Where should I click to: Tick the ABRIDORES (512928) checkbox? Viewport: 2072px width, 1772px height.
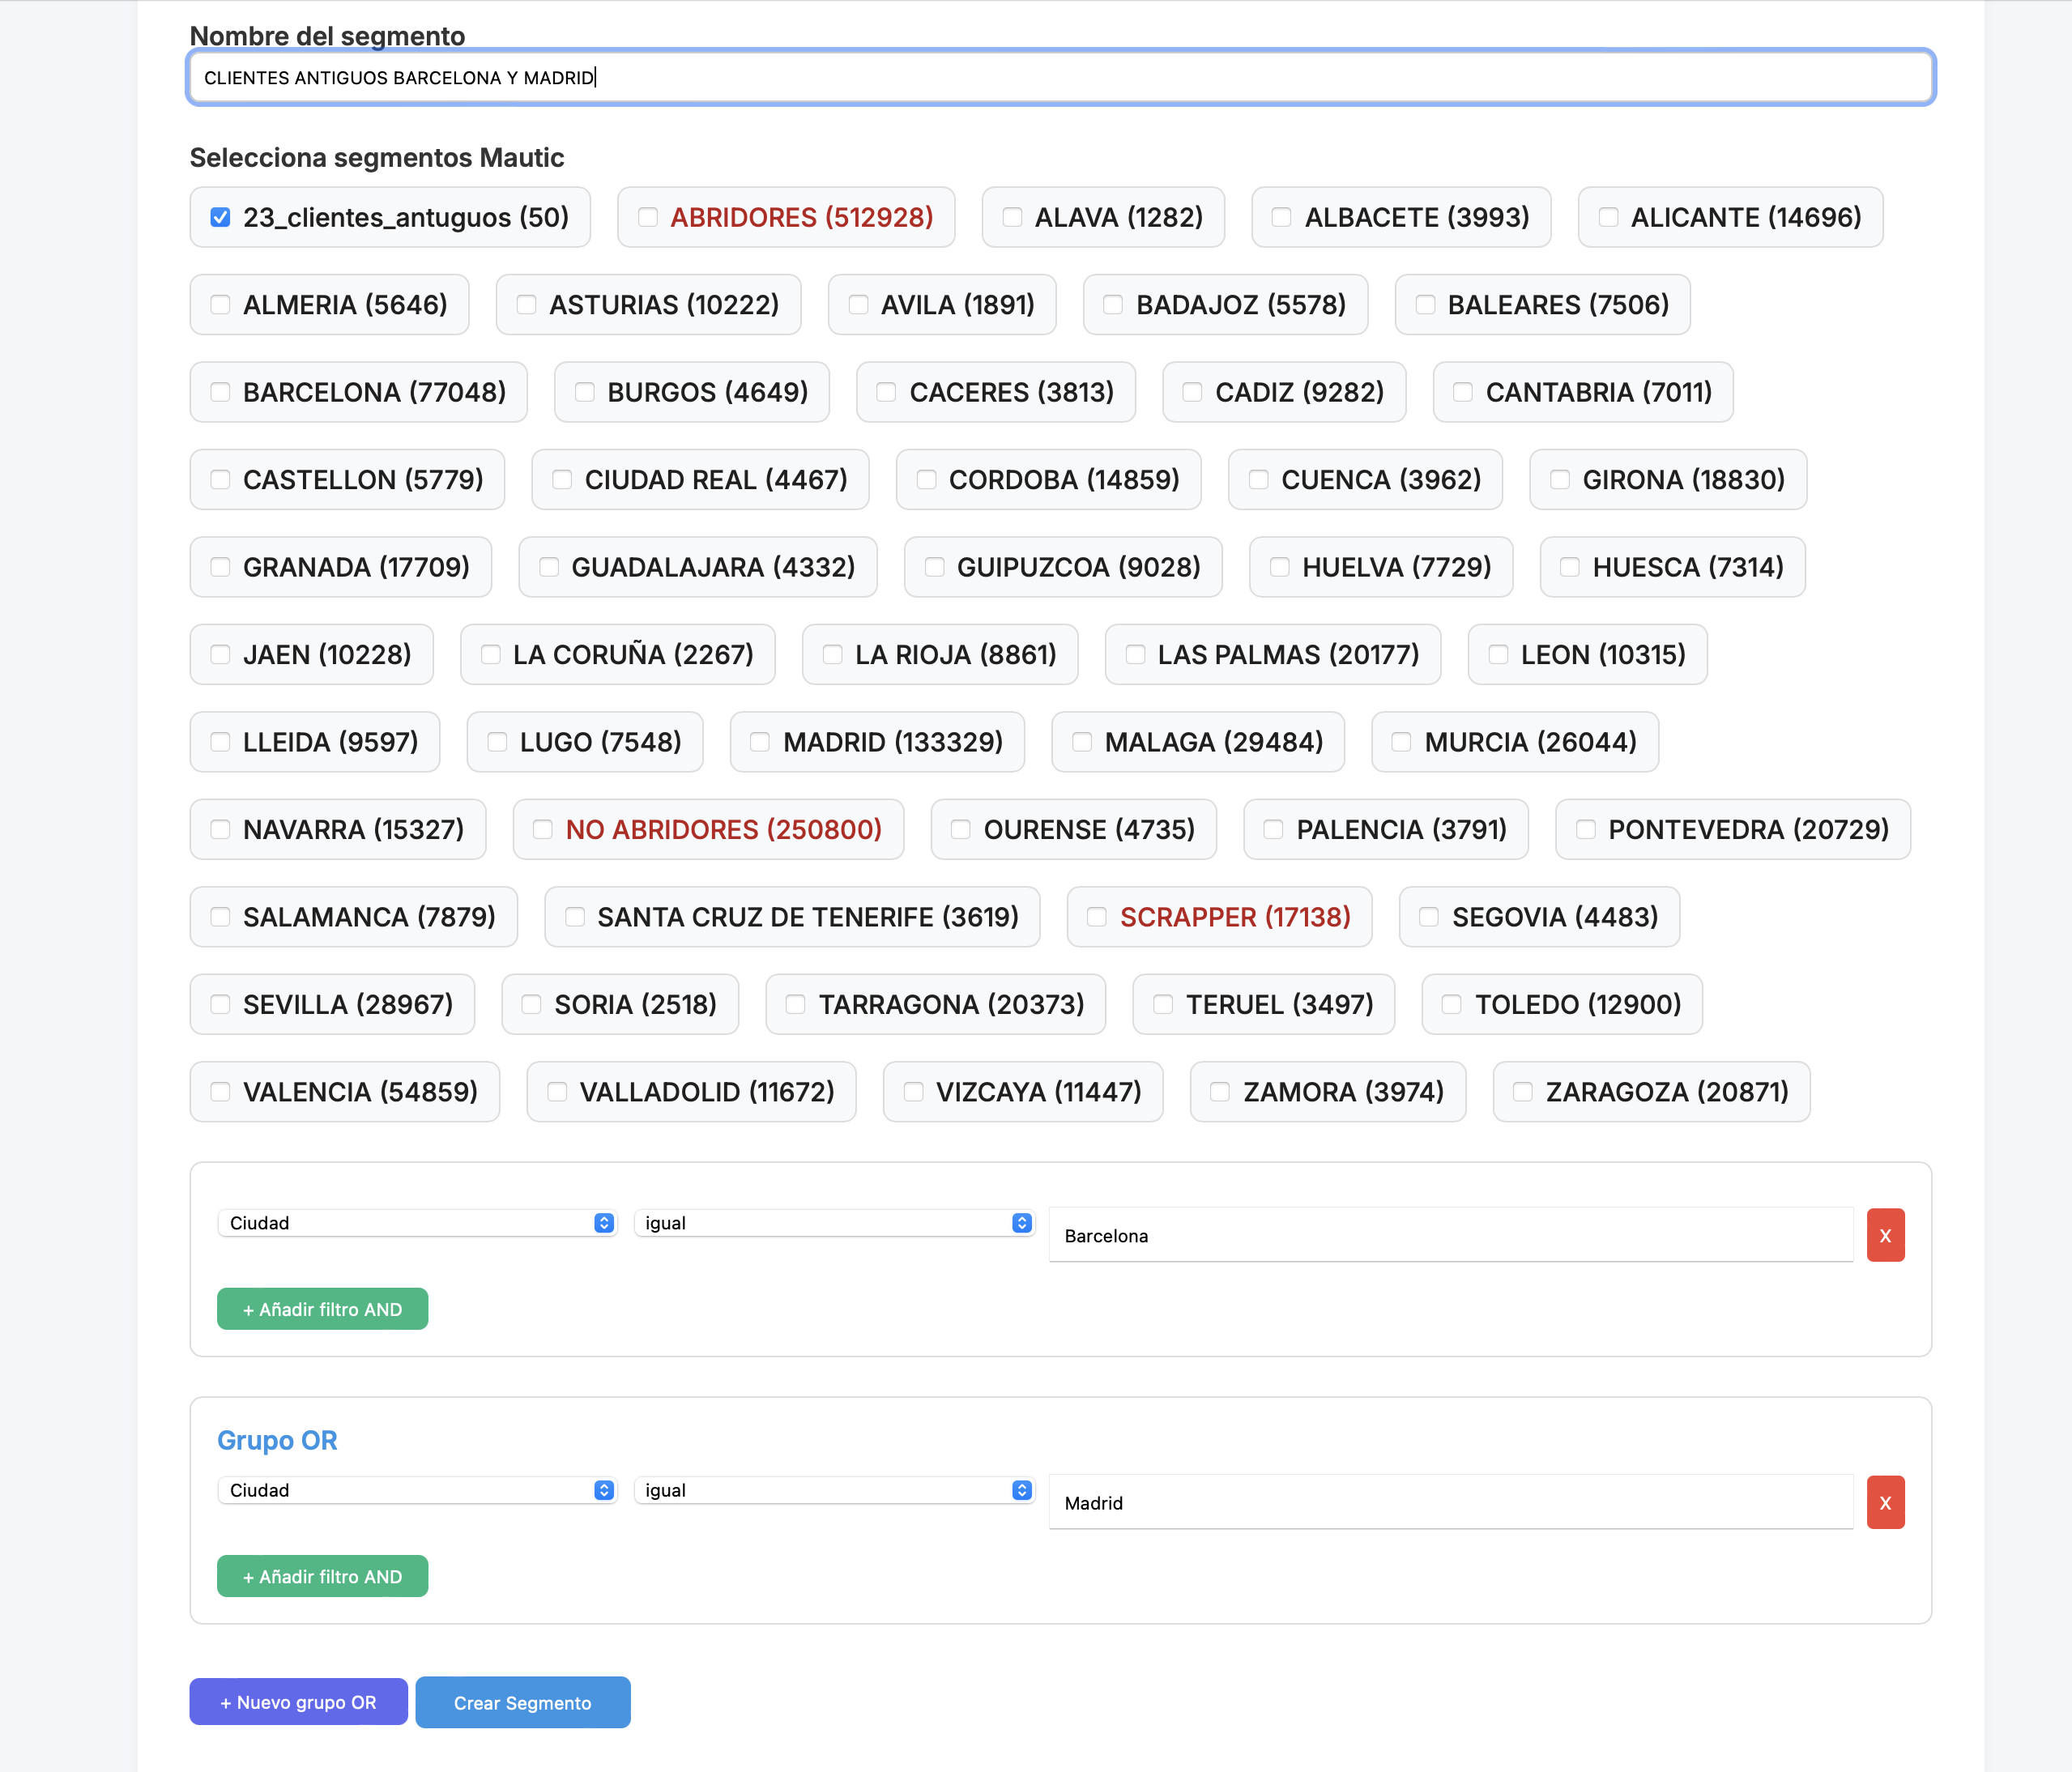click(648, 217)
